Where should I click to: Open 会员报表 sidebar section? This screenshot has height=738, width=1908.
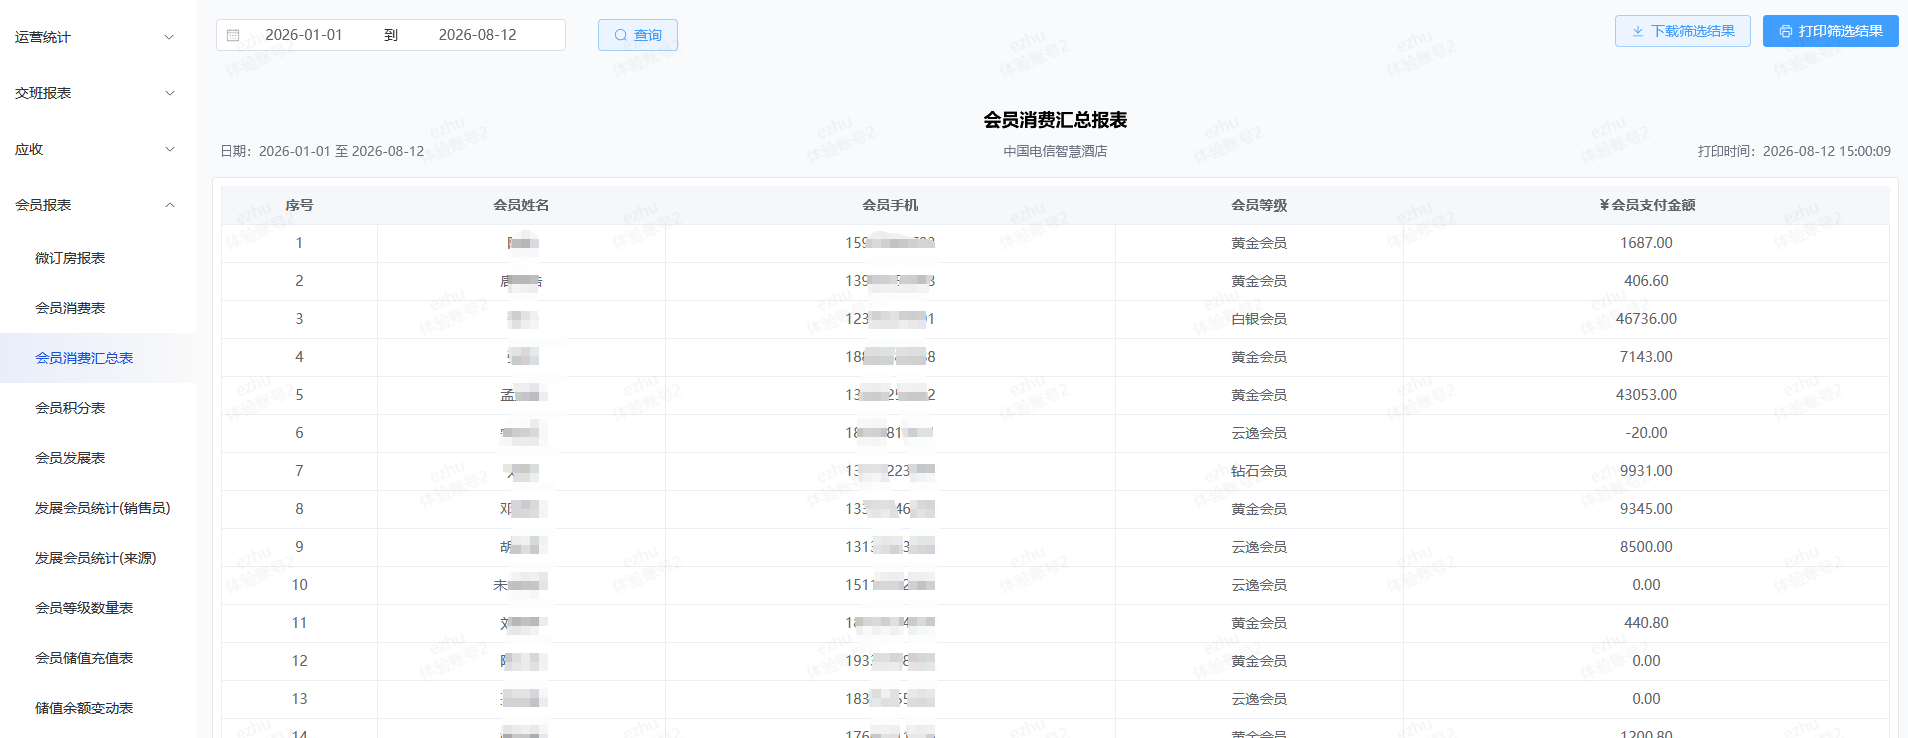tap(97, 205)
